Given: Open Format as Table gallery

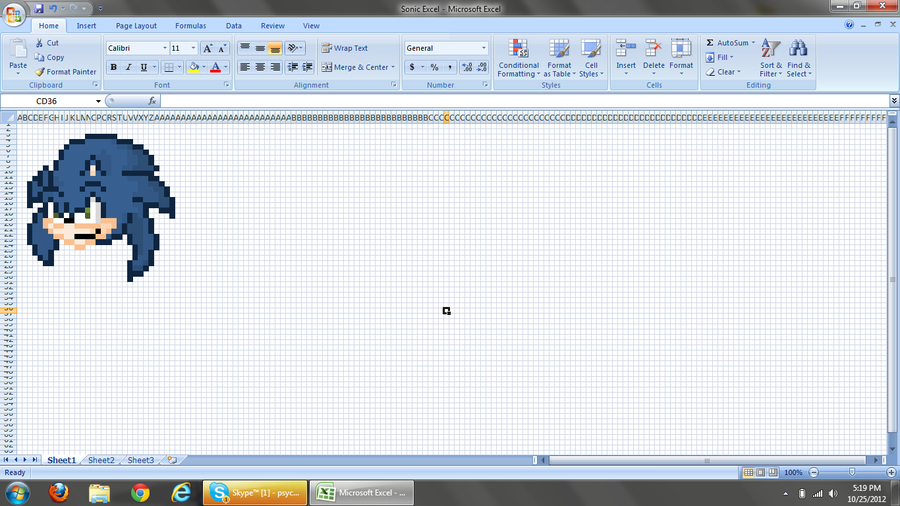Looking at the screenshot, I should click(x=559, y=58).
